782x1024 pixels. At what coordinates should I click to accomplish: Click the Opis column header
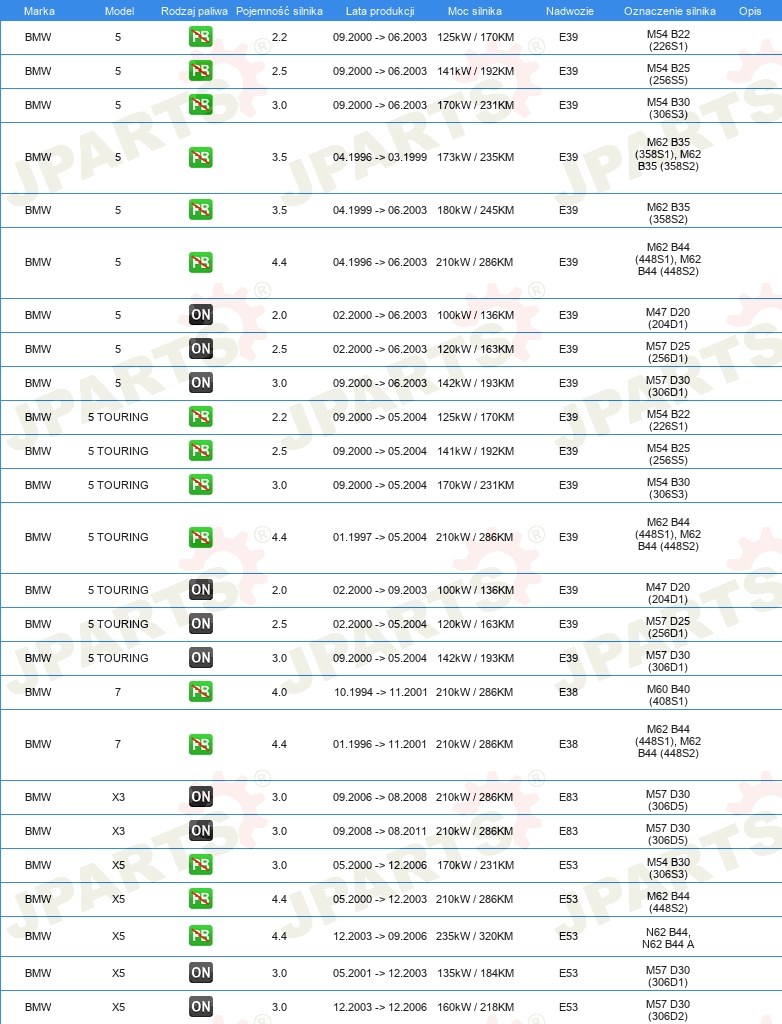click(x=750, y=11)
